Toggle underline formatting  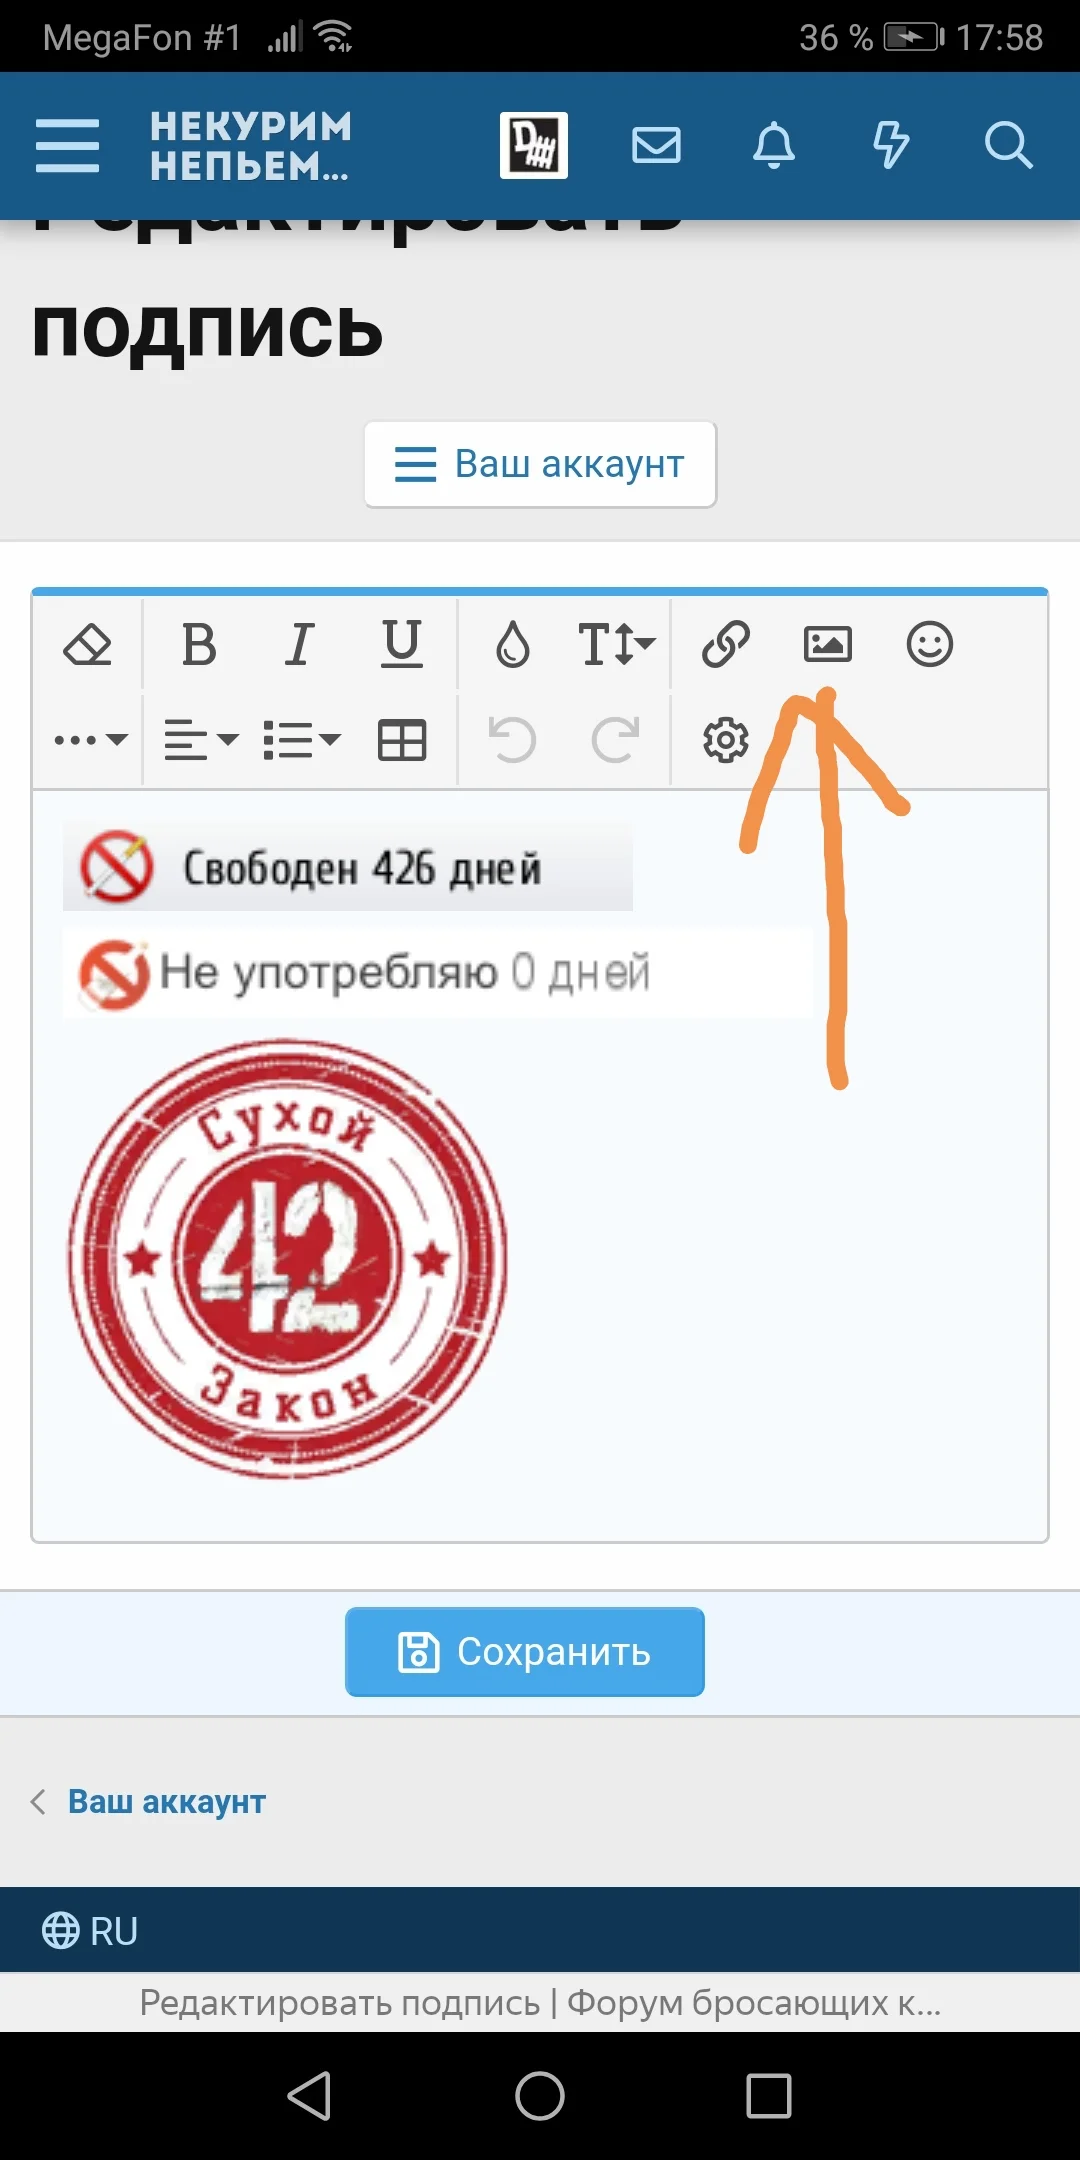(x=402, y=644)
